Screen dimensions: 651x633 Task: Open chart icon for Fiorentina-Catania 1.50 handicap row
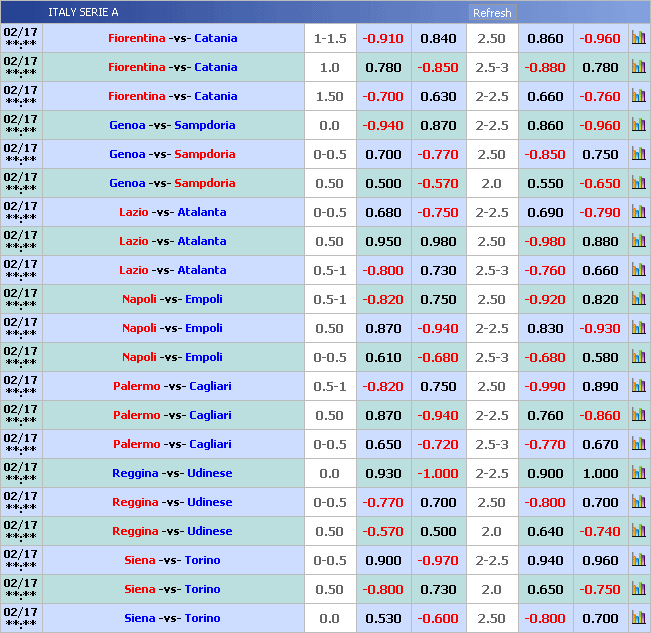pos(638,97)
